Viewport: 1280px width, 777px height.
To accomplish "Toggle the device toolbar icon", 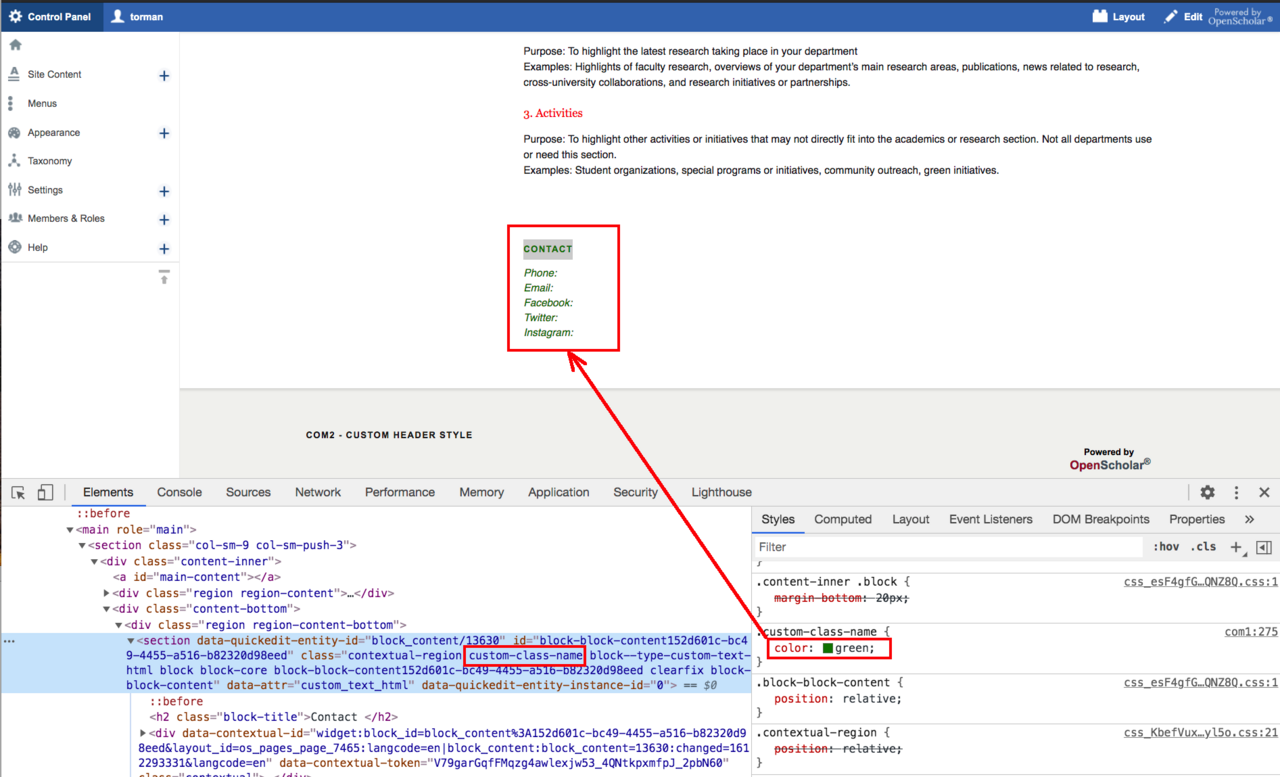I will tap(45, 493).
